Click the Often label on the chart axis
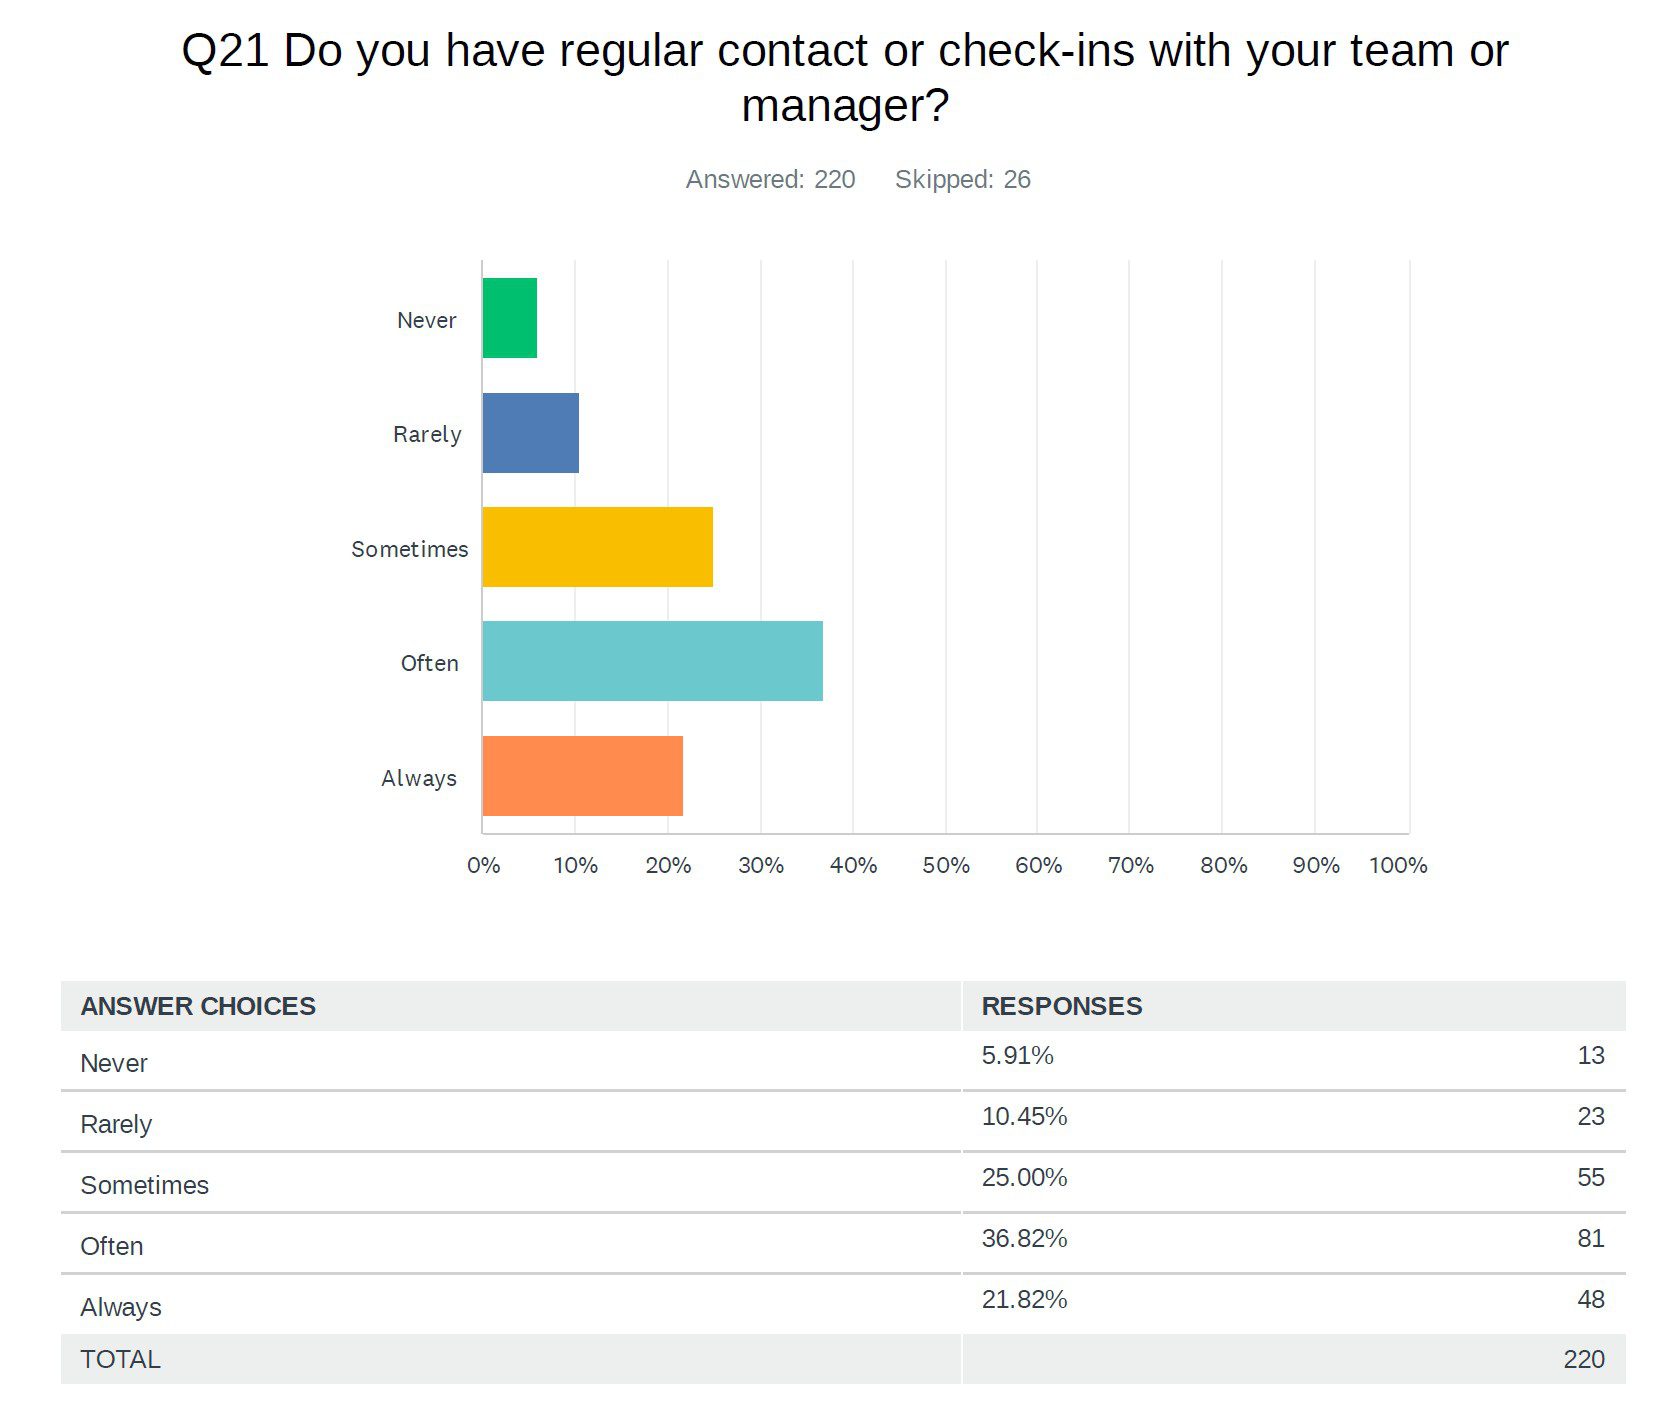This screenshot has width=1676, height=1405. [429, 663]
